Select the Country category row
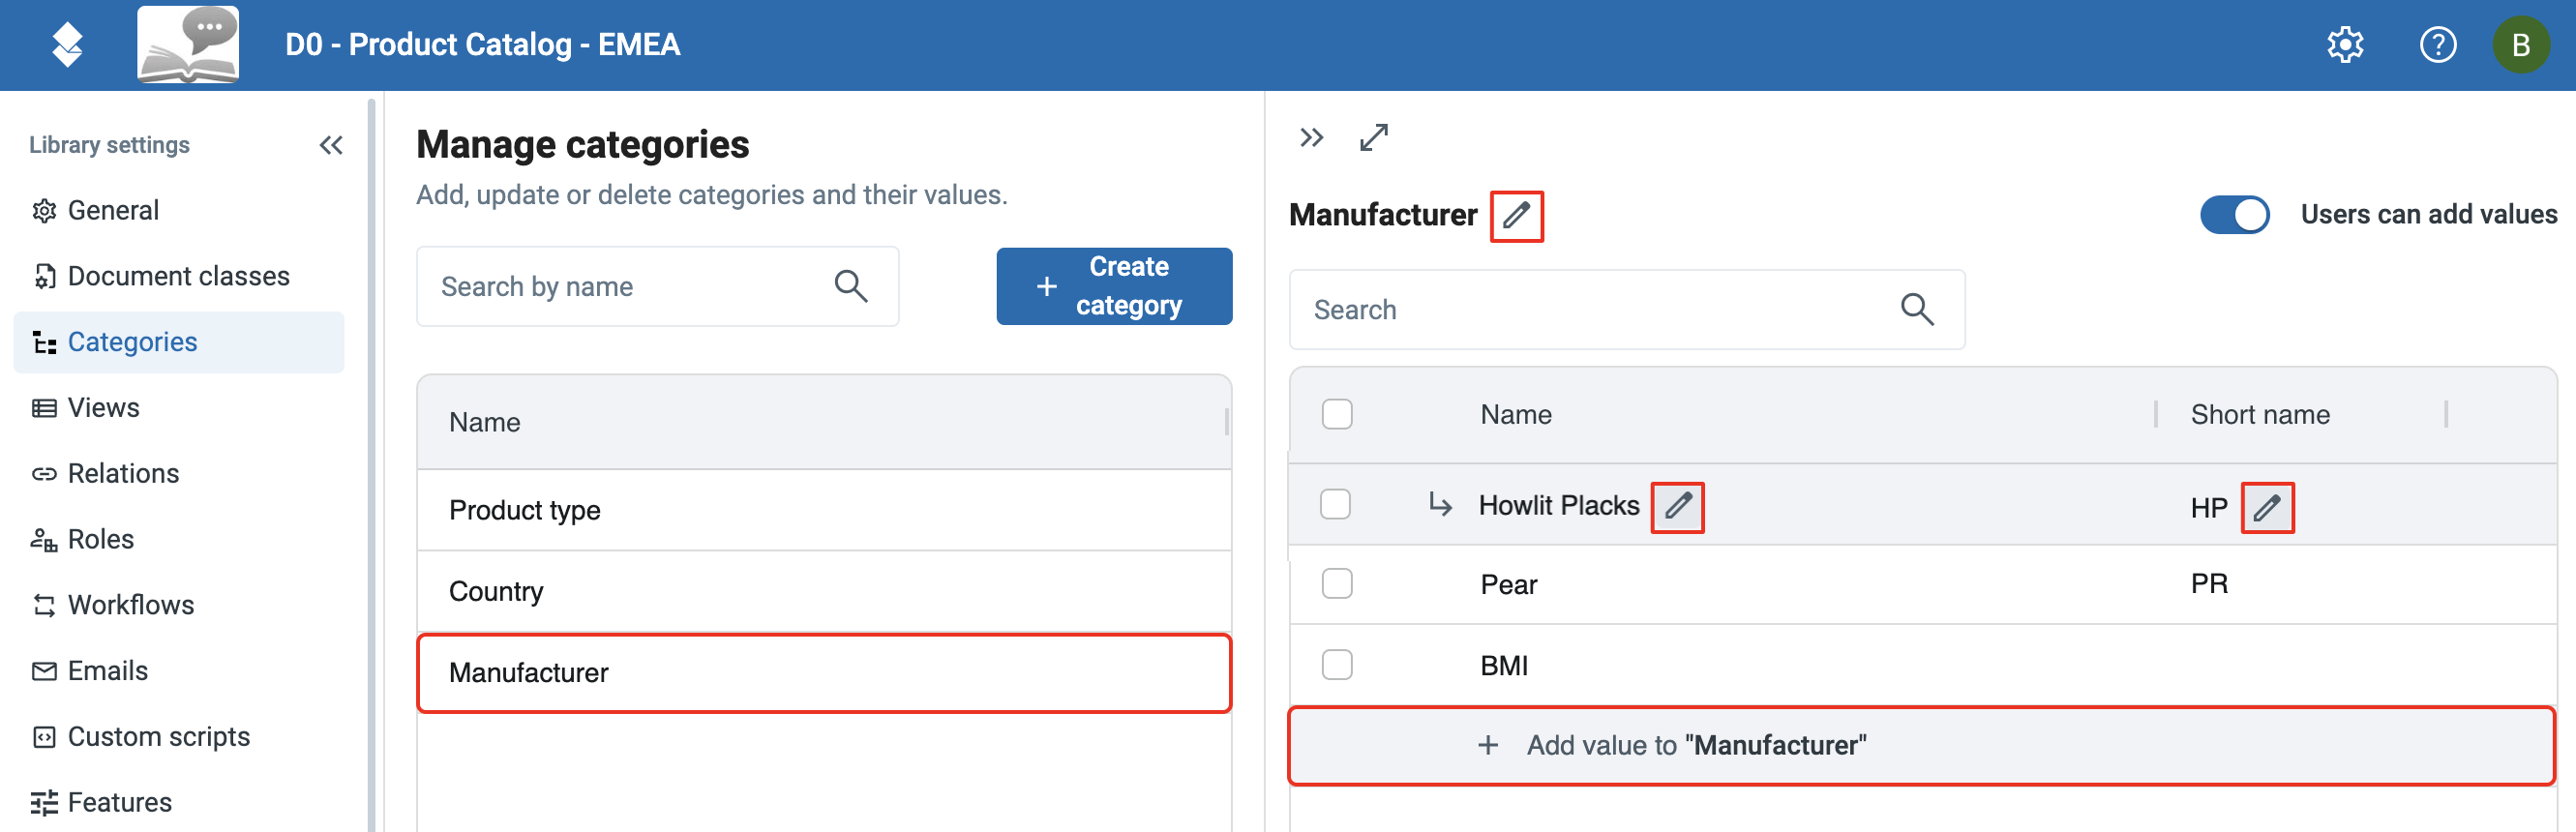The image size is (2576, 832). click(824, 592)
